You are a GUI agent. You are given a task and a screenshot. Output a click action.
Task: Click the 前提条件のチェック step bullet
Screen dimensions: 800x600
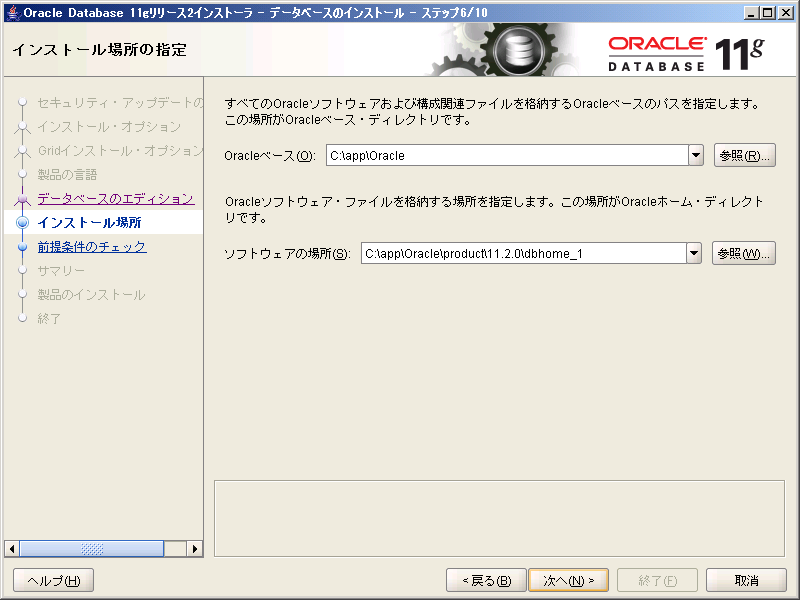(x=22, y=247)
